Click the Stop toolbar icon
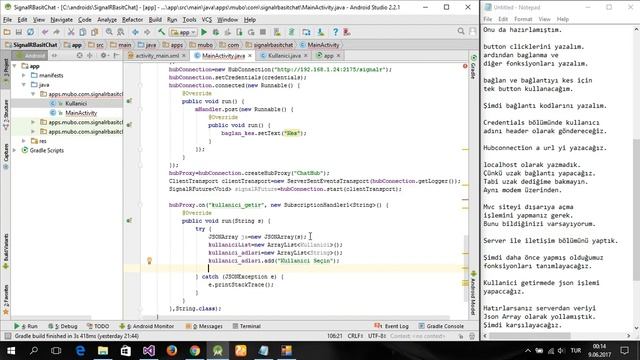The width and height of the screenshot is (640, 360). 263,32
